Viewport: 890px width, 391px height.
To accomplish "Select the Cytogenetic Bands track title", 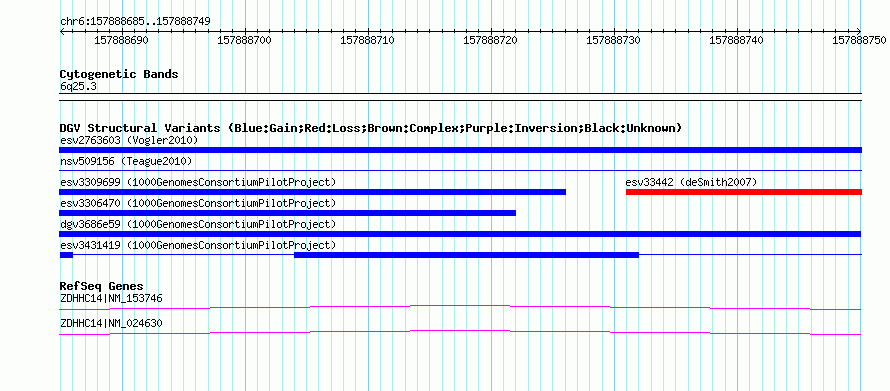I will tap(119, 74).
